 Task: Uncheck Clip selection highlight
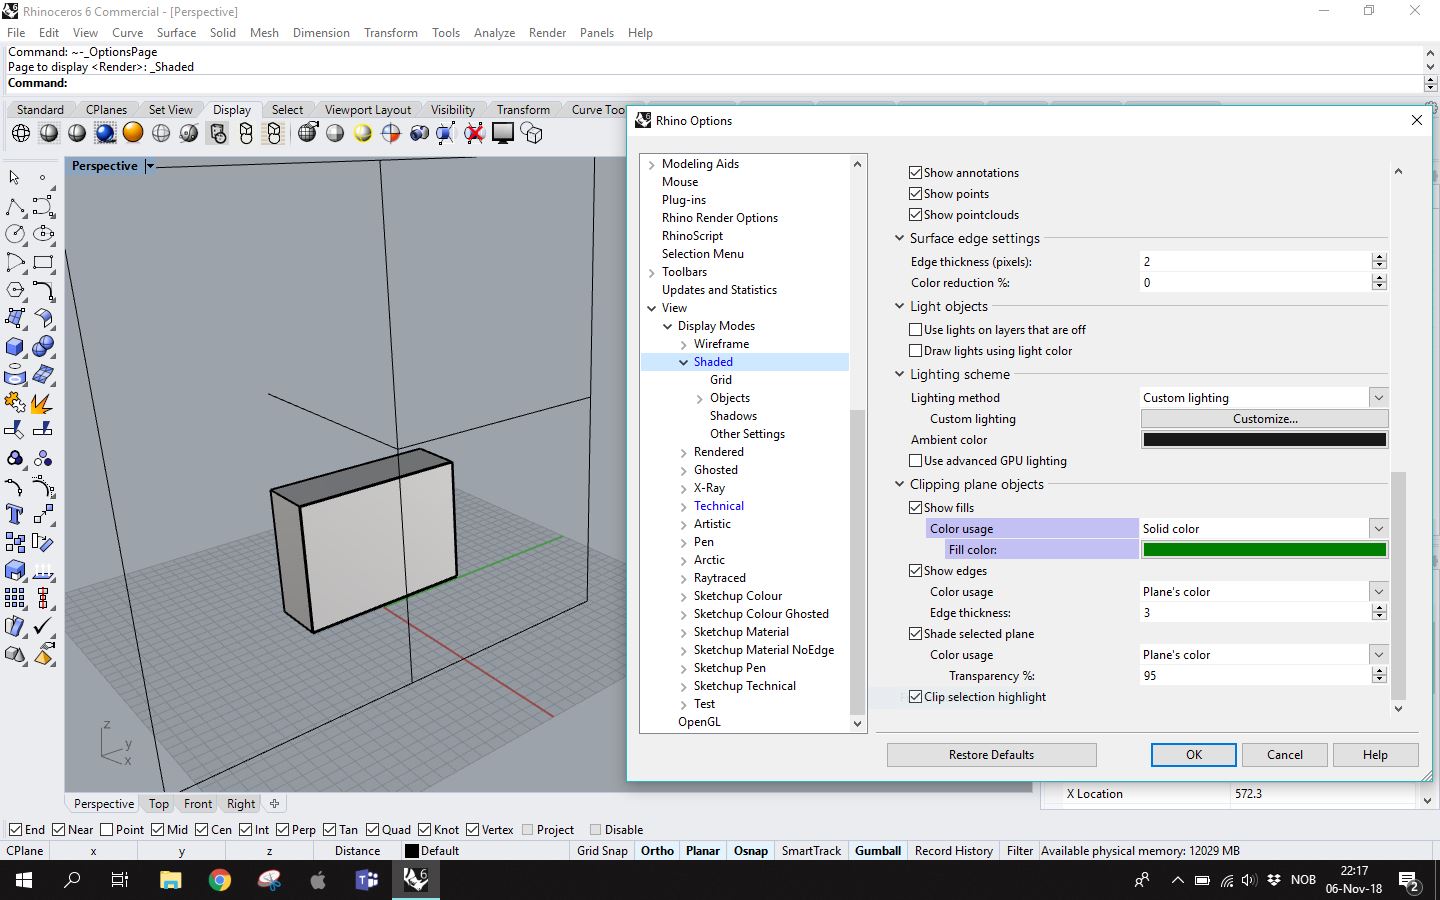click(916, 697)
